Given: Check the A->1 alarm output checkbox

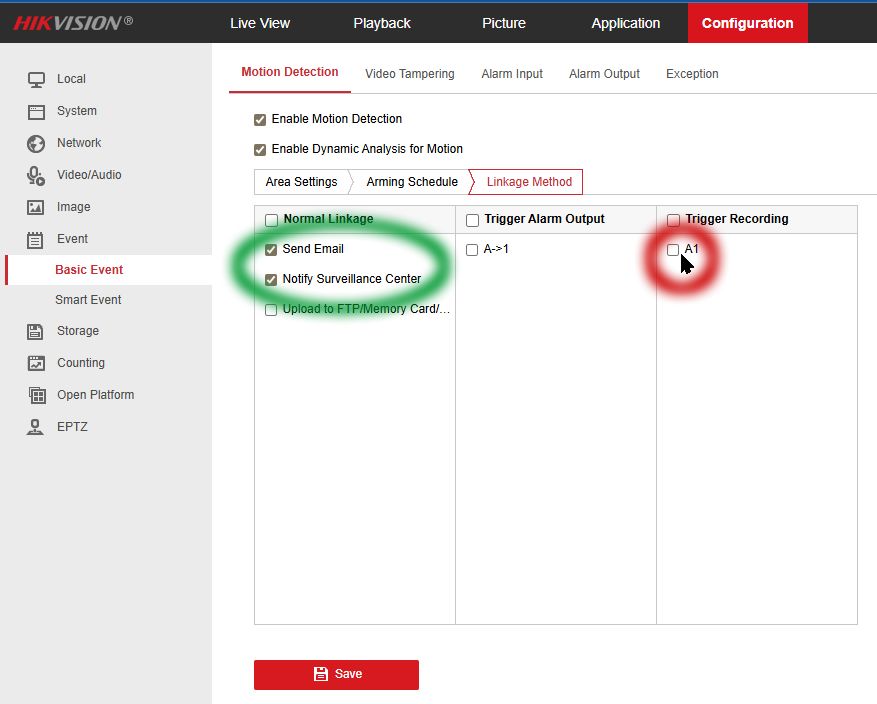Looking at the screenshot, I should pos(472,250).
